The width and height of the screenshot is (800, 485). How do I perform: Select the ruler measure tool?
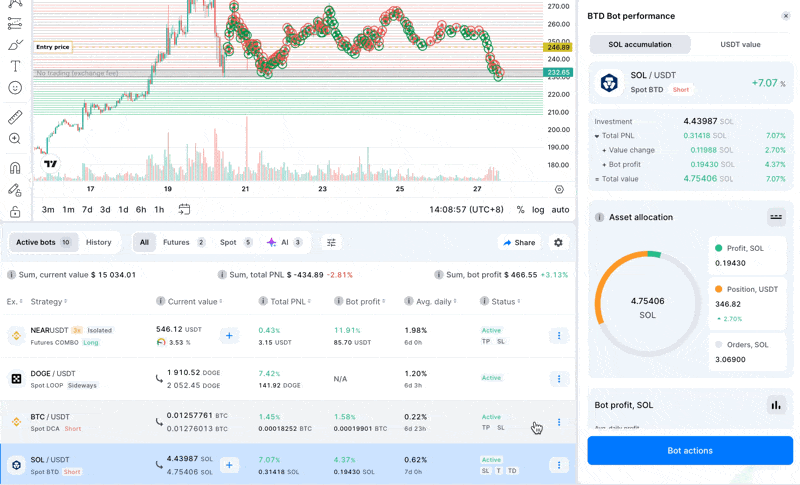pos(15,117)
